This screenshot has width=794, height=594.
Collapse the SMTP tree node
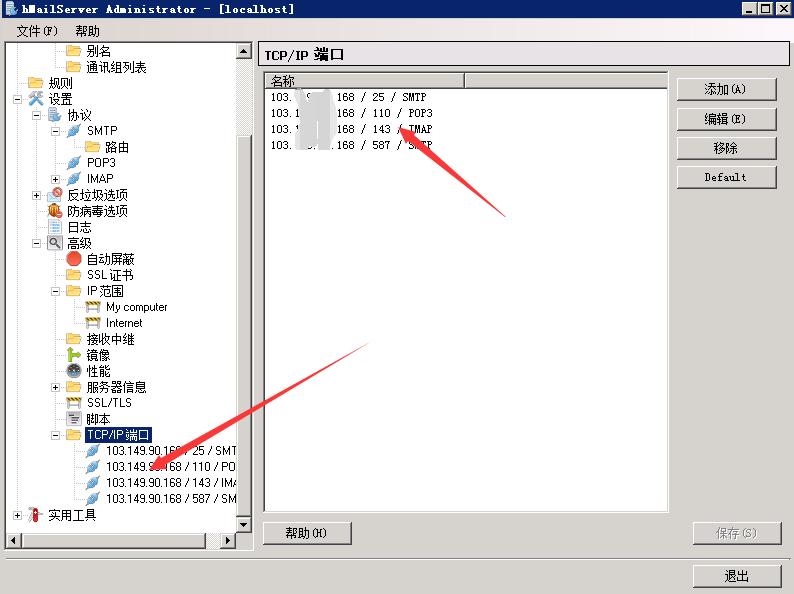click(56, 131)
